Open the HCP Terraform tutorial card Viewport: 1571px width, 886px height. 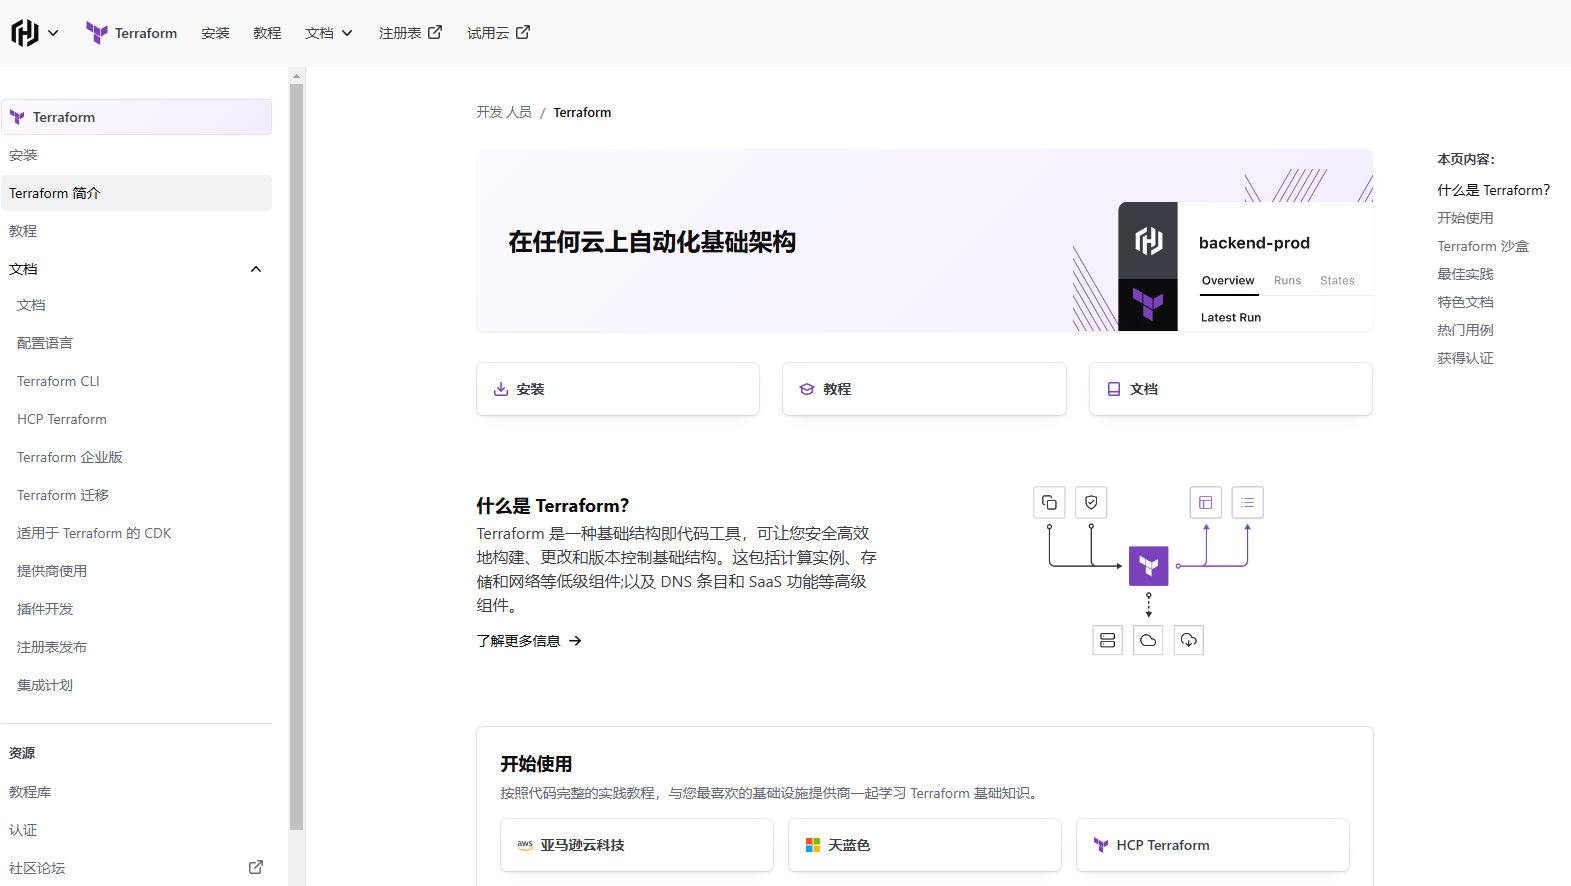pos(1213,845)
